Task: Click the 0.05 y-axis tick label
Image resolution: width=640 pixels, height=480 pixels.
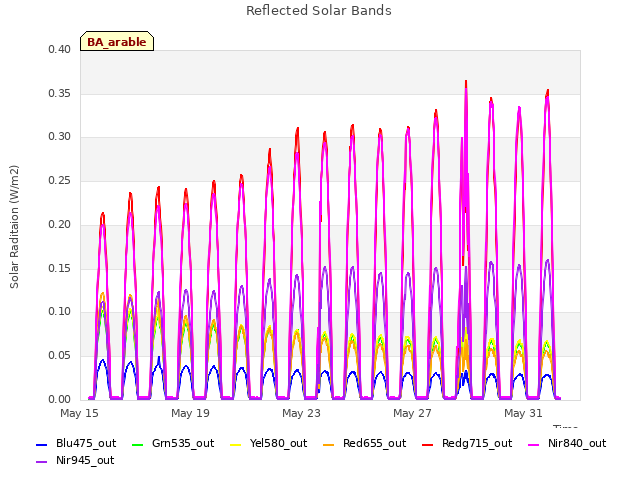Action: click(59, 356)
